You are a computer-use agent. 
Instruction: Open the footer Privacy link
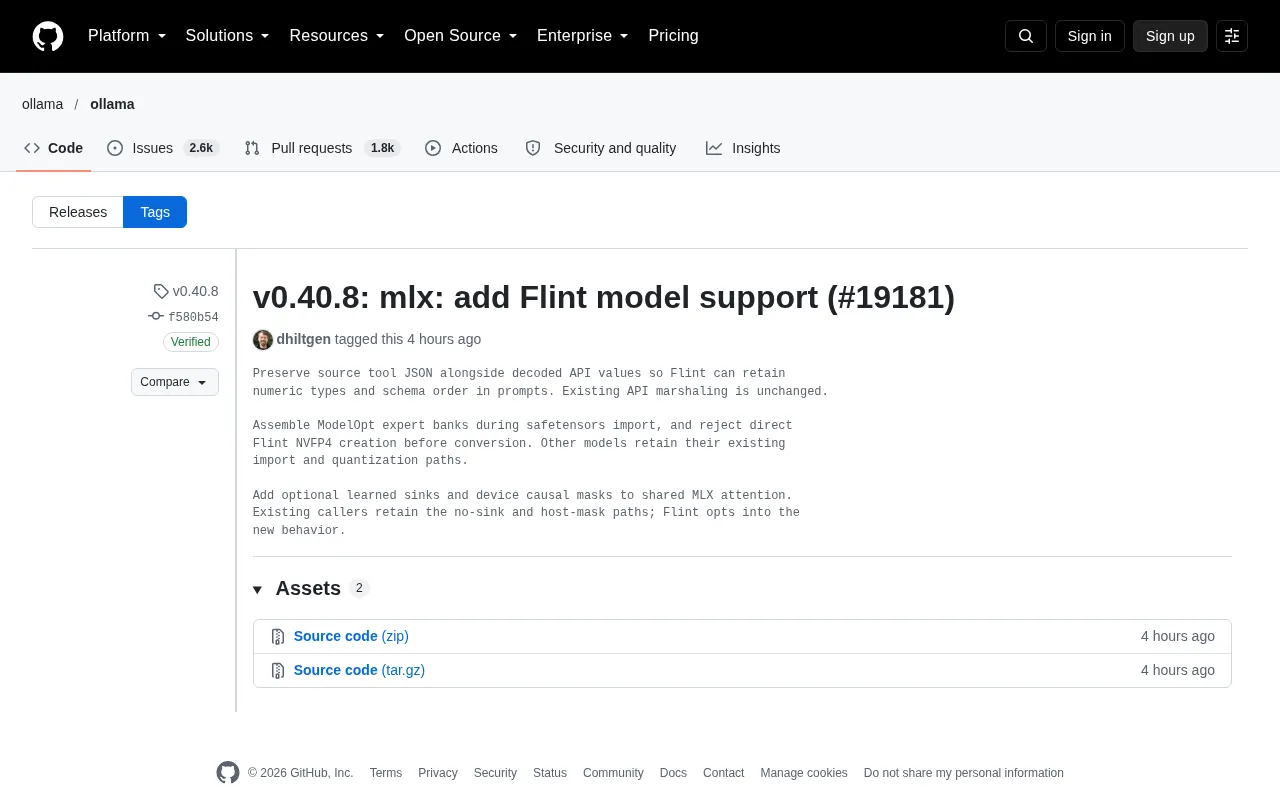click(438, 773)
